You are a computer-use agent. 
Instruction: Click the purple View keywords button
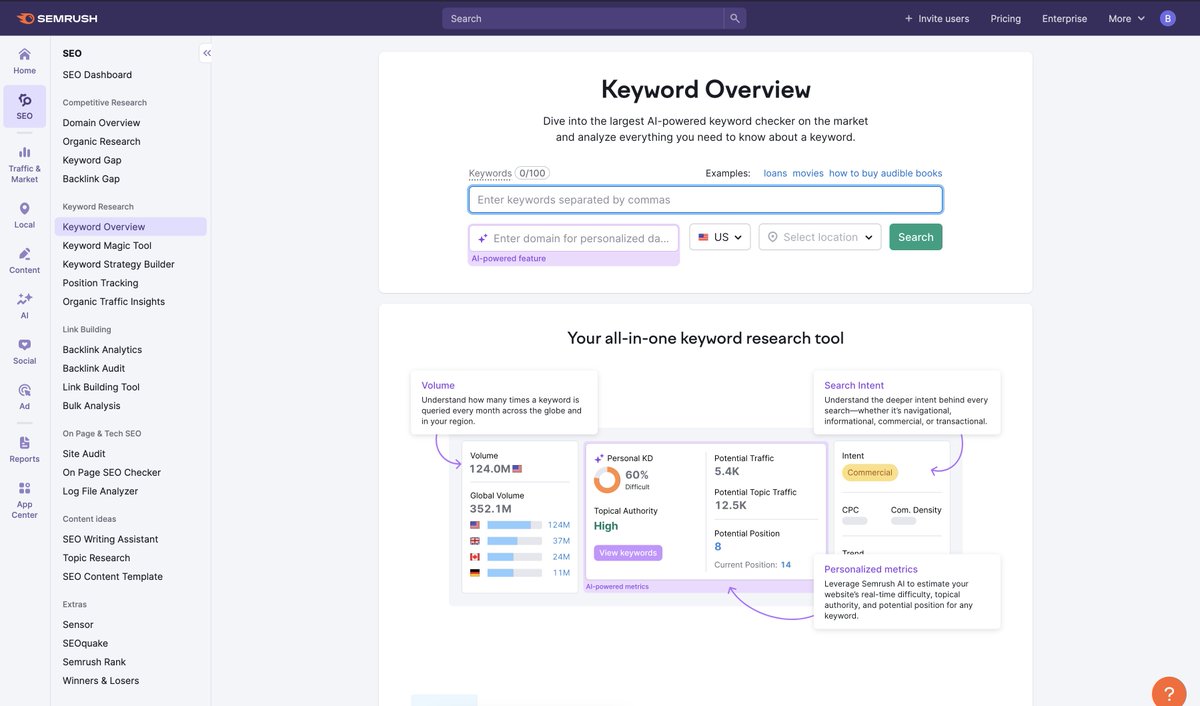(628, 553)
